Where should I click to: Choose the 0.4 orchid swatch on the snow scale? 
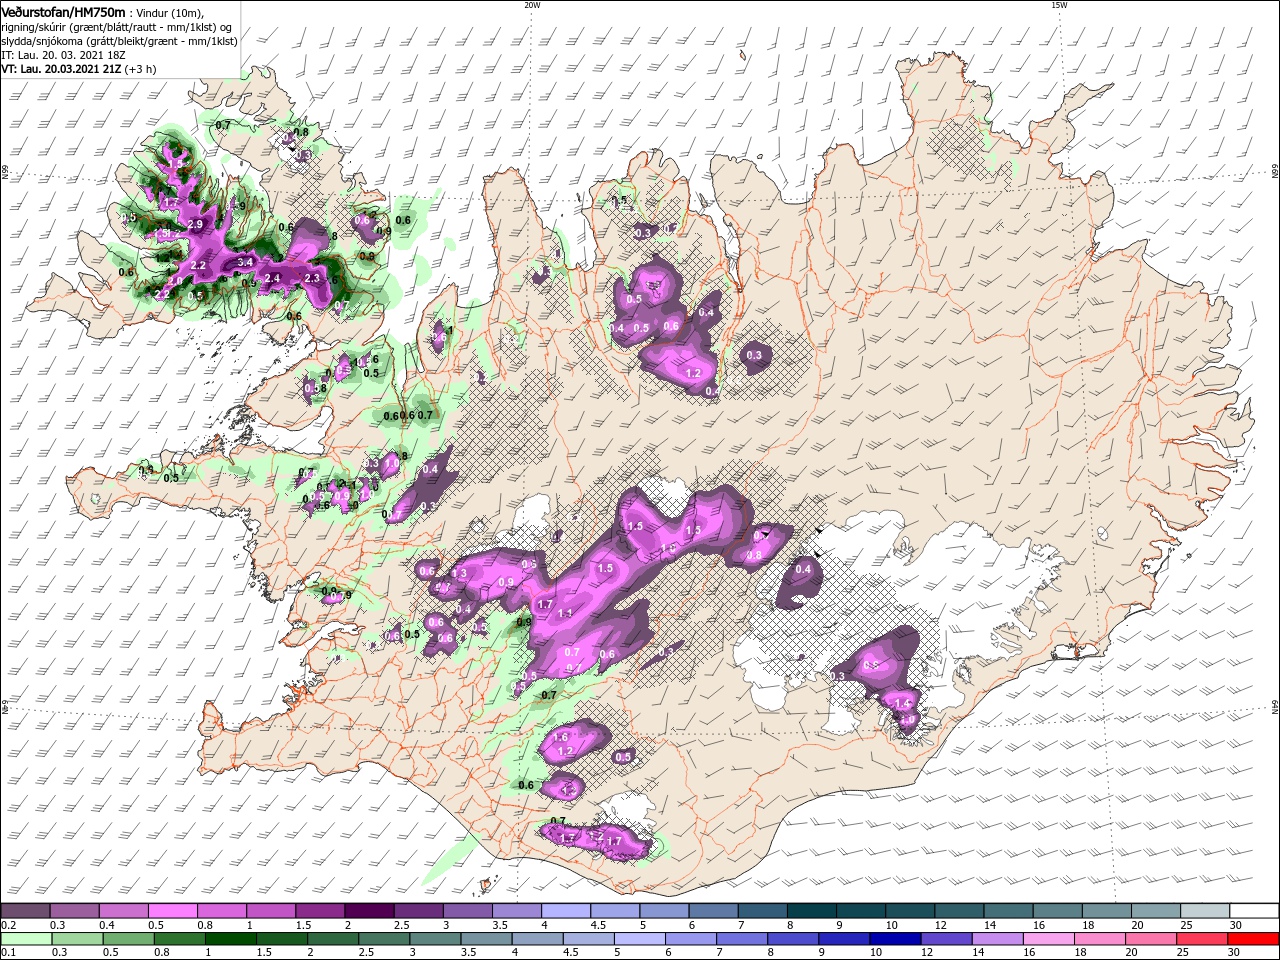tap(123, 911)
